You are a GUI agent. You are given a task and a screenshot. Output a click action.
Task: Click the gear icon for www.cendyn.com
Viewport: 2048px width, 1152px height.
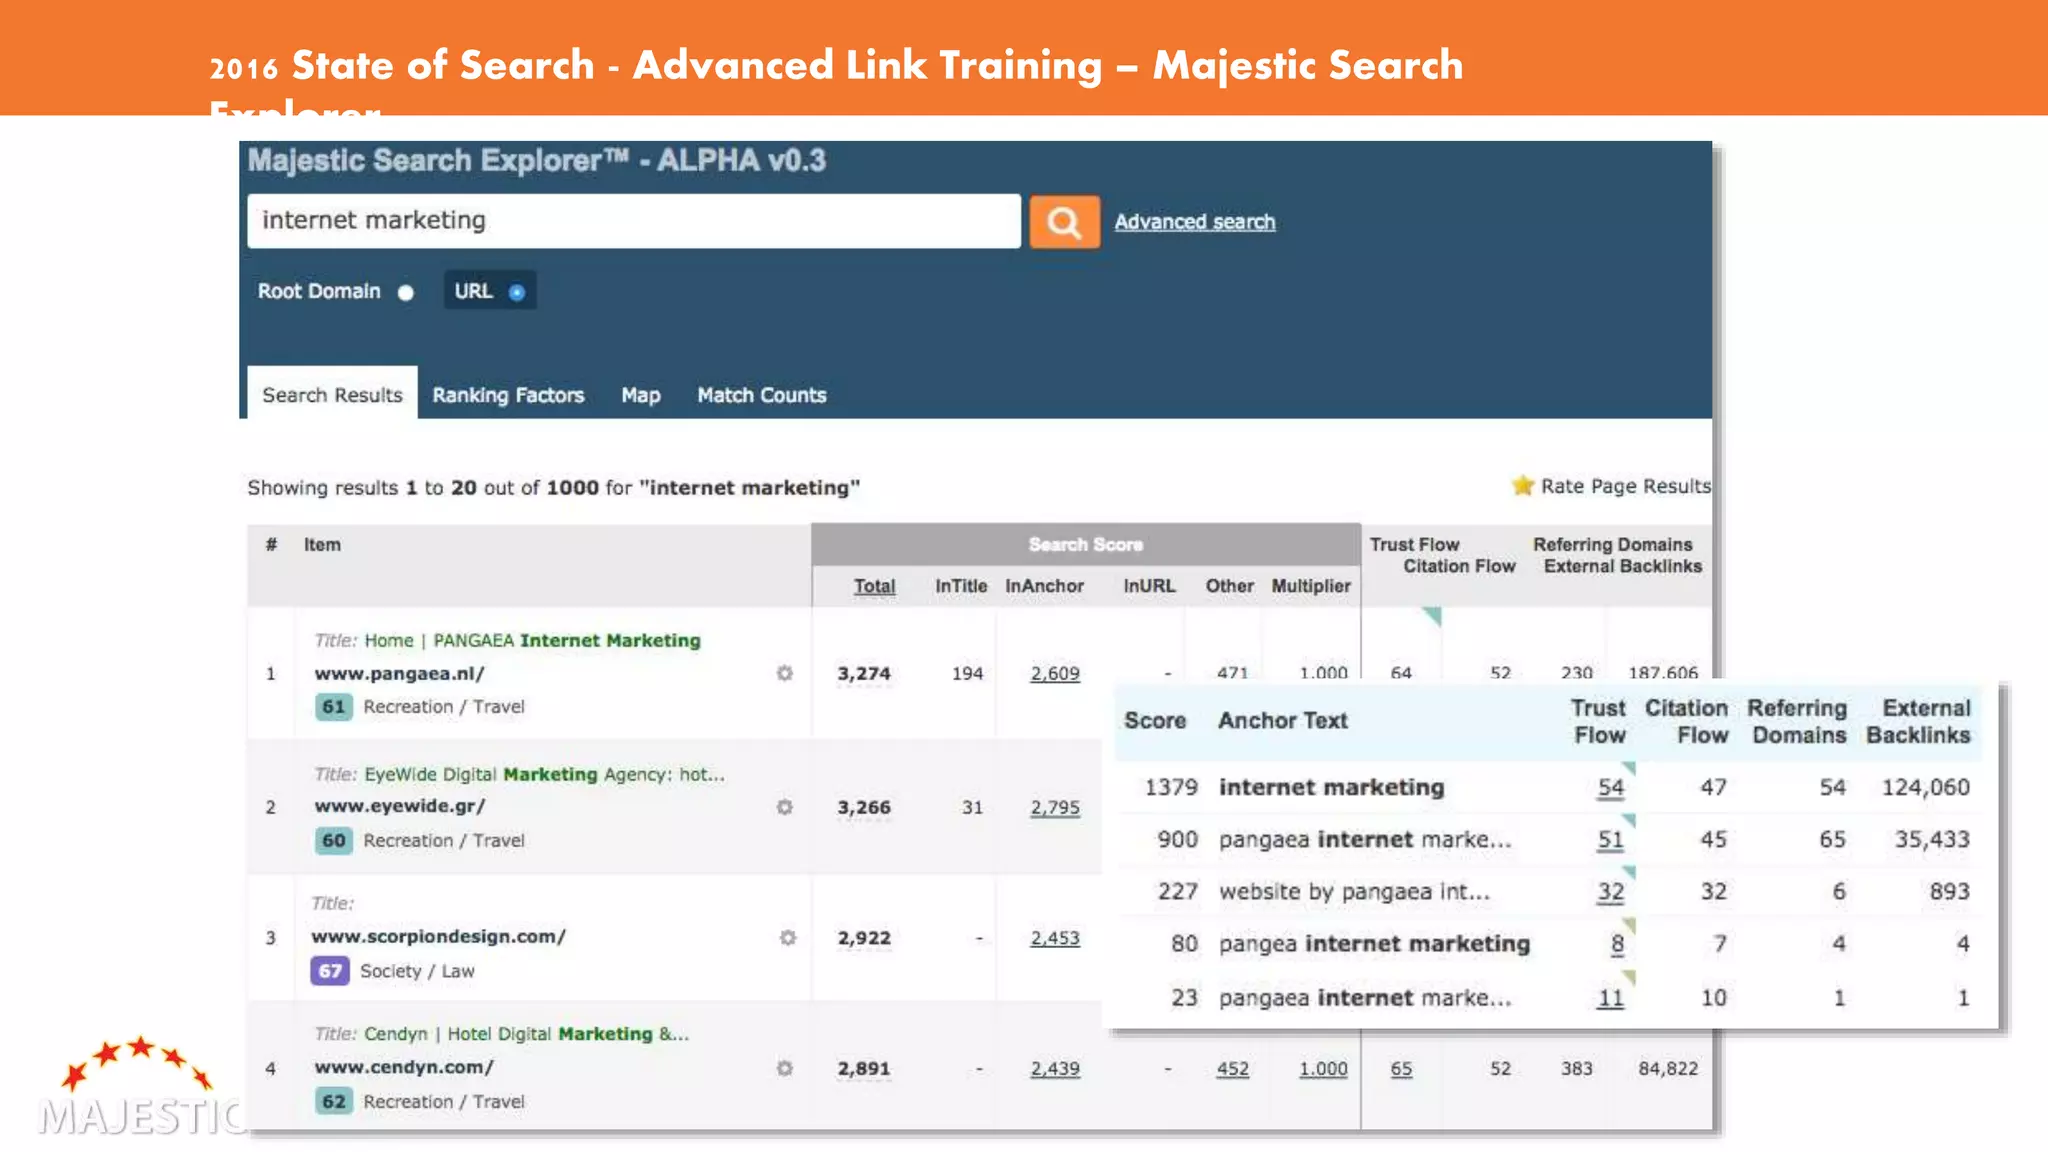(785, 1068)
